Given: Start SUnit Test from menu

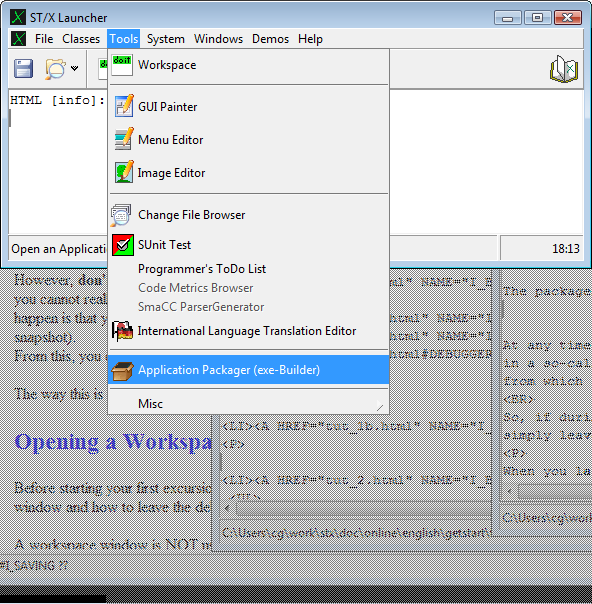Looking at the screenshot, I should pyautogui.click(x=248, y=245).
